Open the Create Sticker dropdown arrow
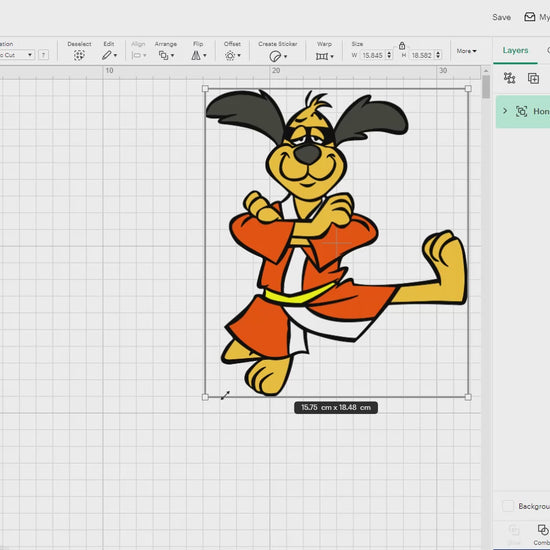 (x=286, y=56)
